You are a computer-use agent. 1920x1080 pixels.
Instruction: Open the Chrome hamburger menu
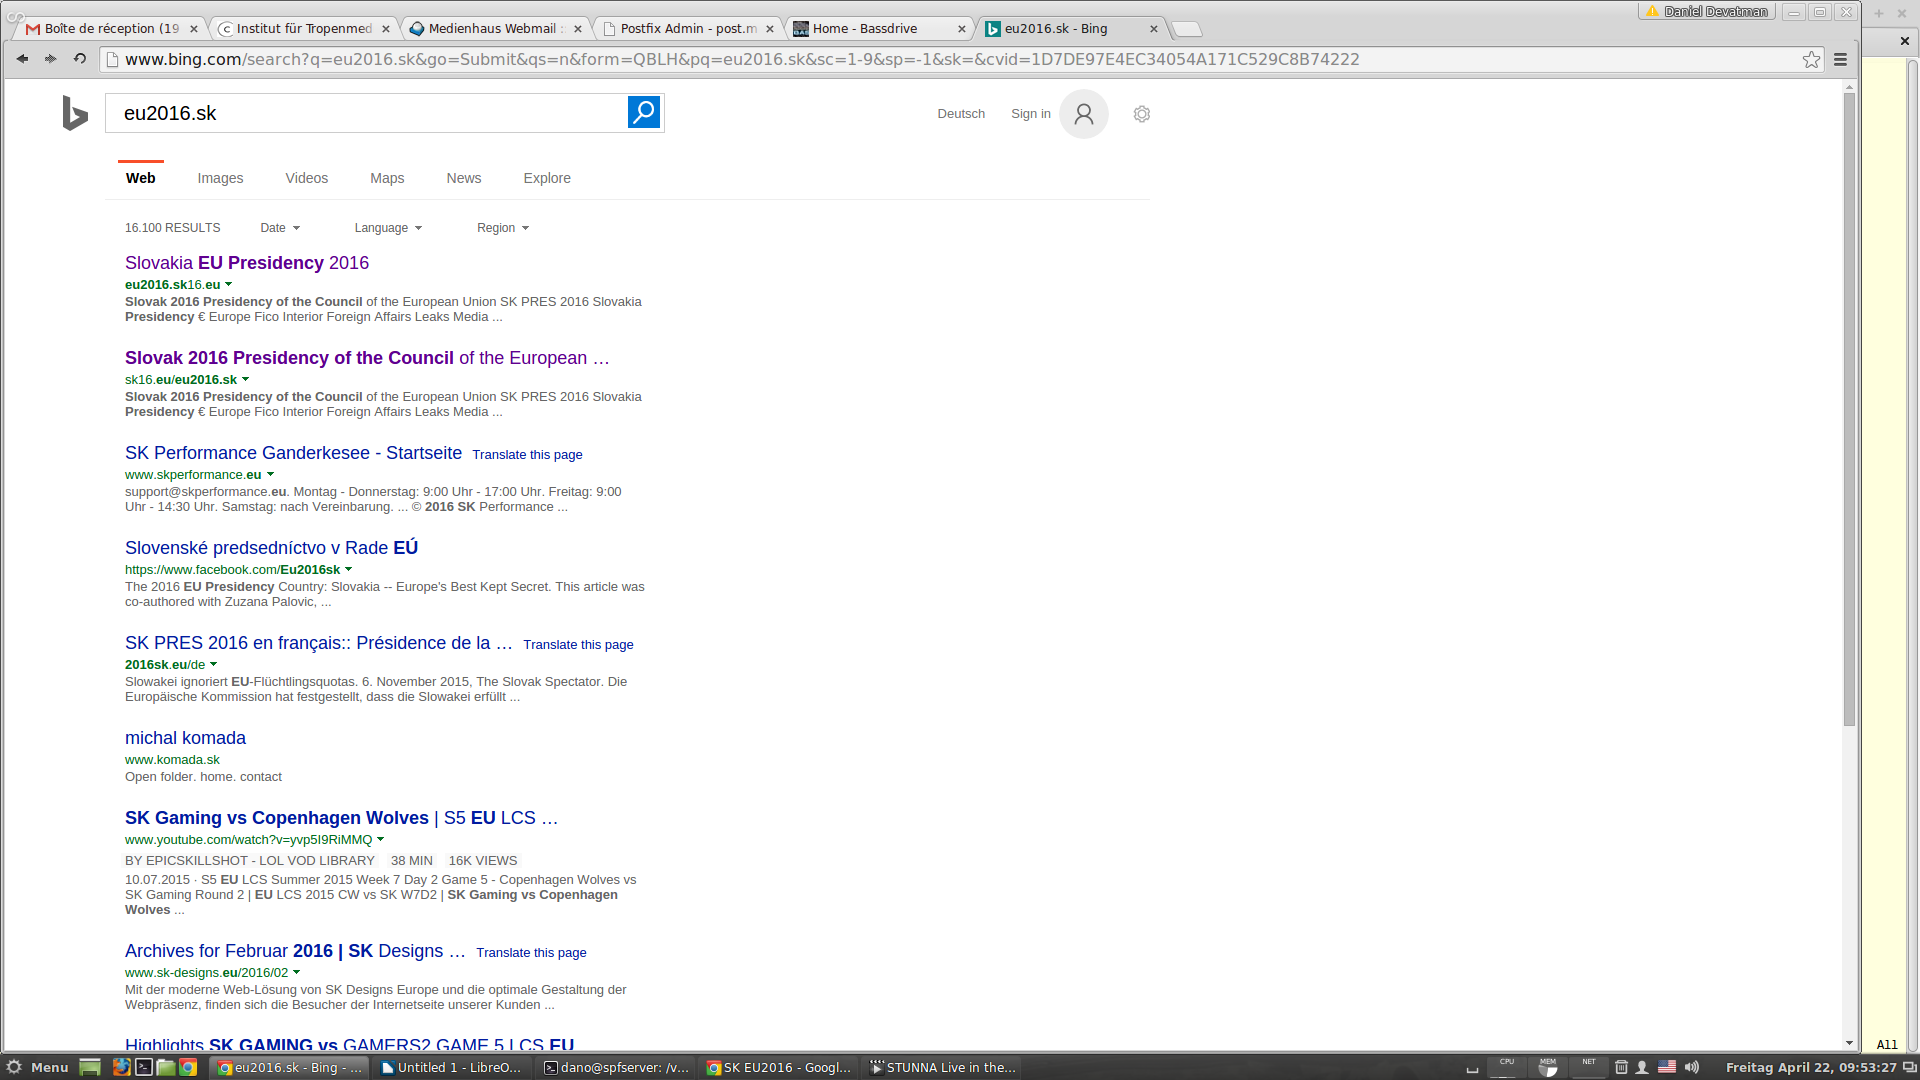point(1840,60)
